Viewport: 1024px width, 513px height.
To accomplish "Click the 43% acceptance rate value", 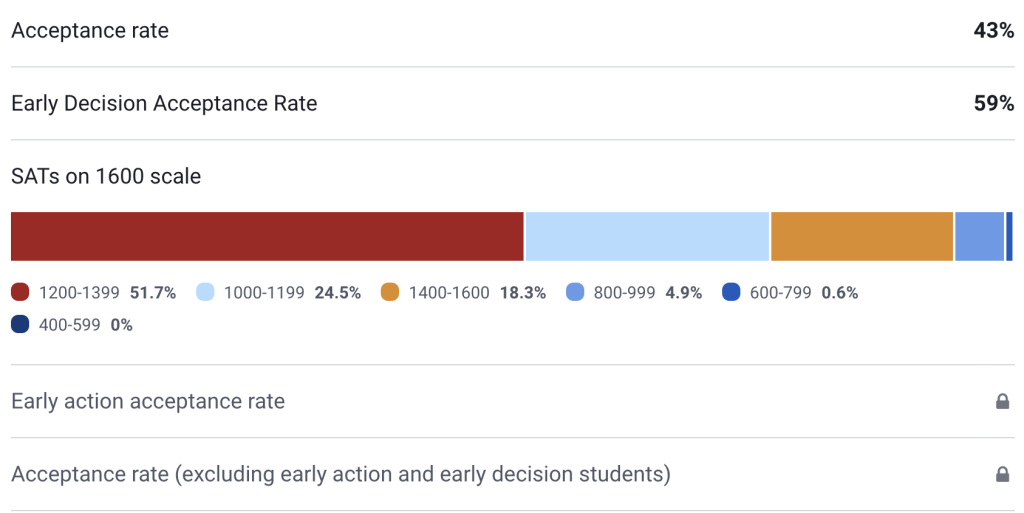I will click(993, 31).
